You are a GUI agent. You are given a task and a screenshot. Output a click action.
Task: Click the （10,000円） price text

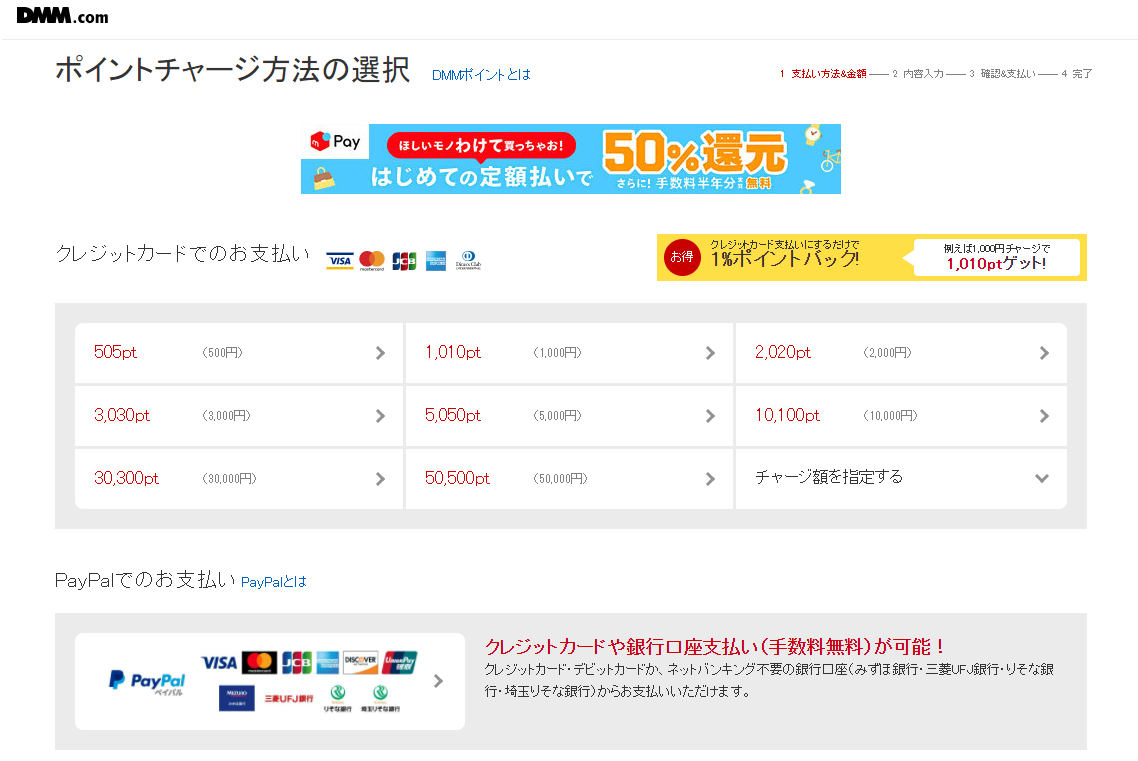click(891, 416)
